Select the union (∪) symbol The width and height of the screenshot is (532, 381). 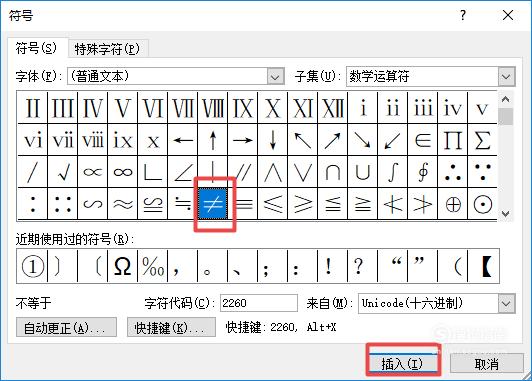pyautogui.click(x=363, y=172)
